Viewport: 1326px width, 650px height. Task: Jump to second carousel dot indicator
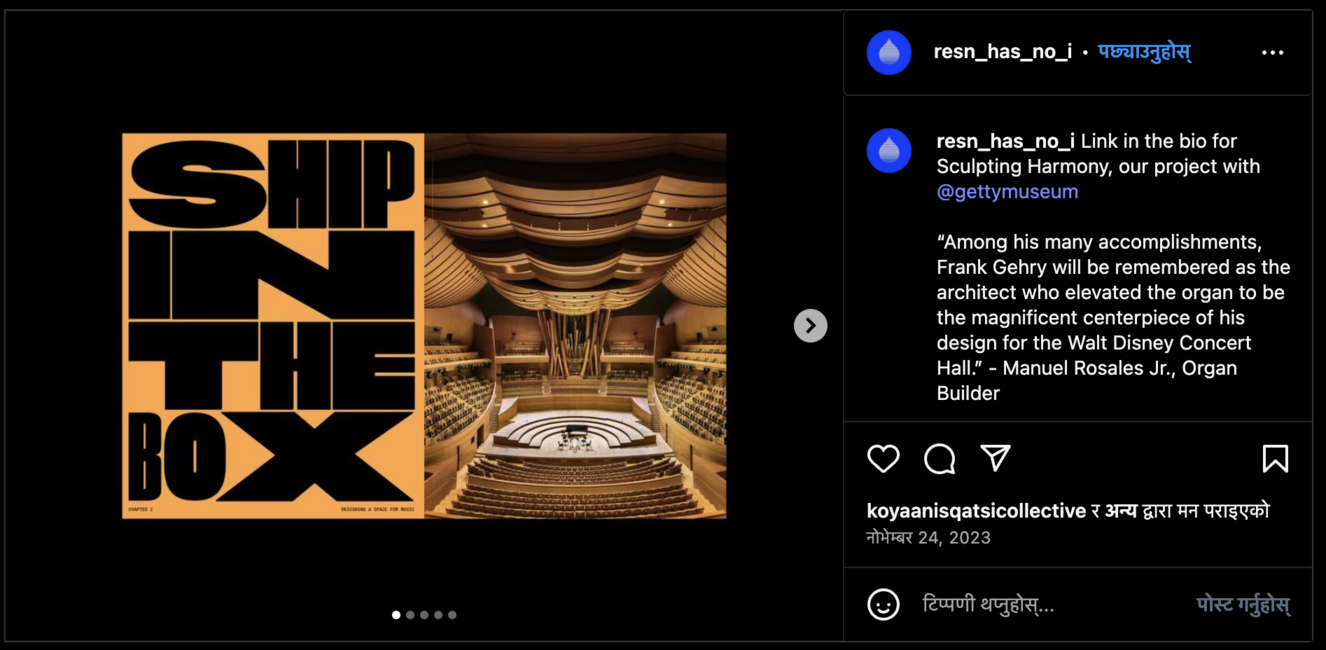point(410,615)
